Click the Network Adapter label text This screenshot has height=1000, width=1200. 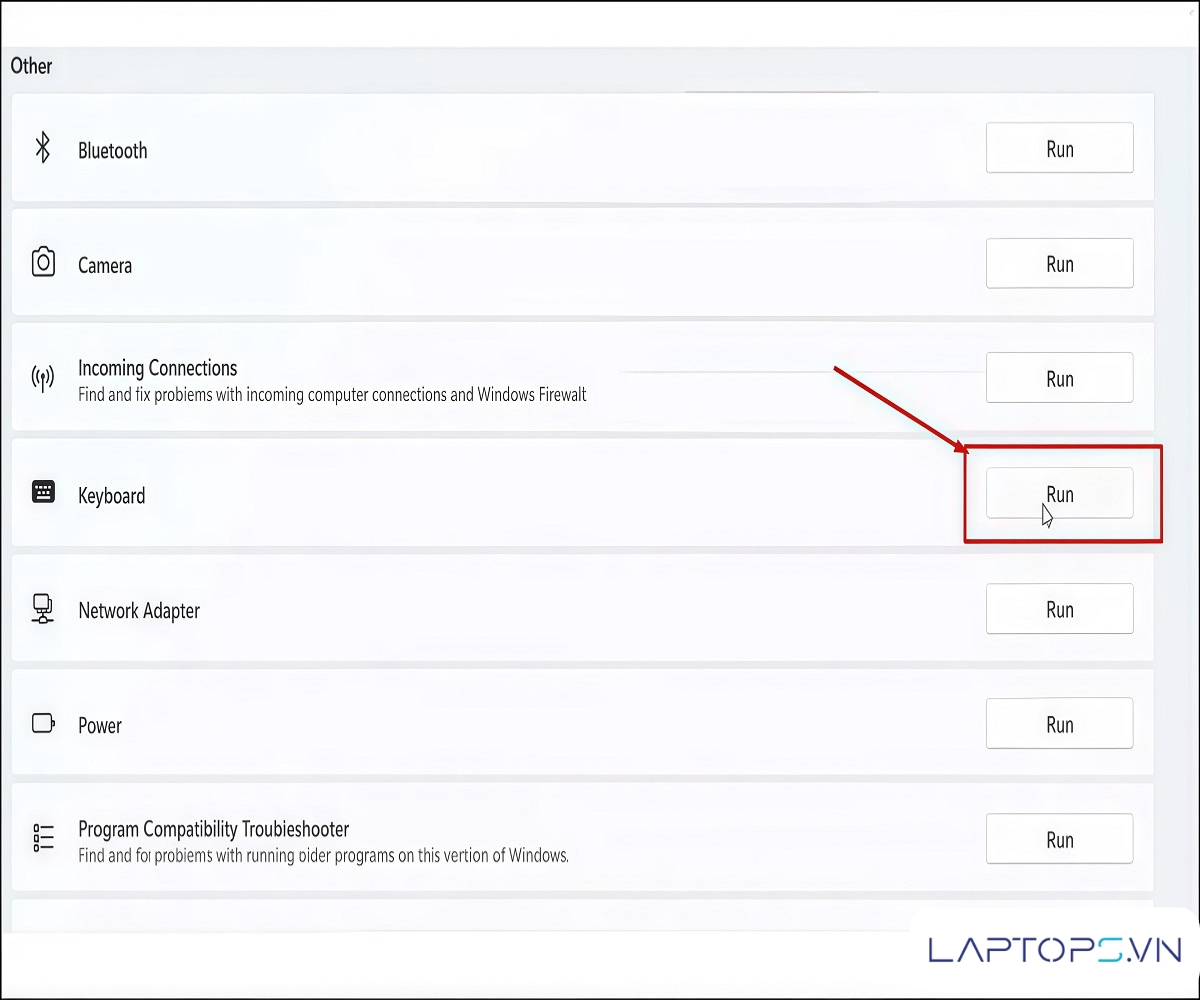coord(139,610)
